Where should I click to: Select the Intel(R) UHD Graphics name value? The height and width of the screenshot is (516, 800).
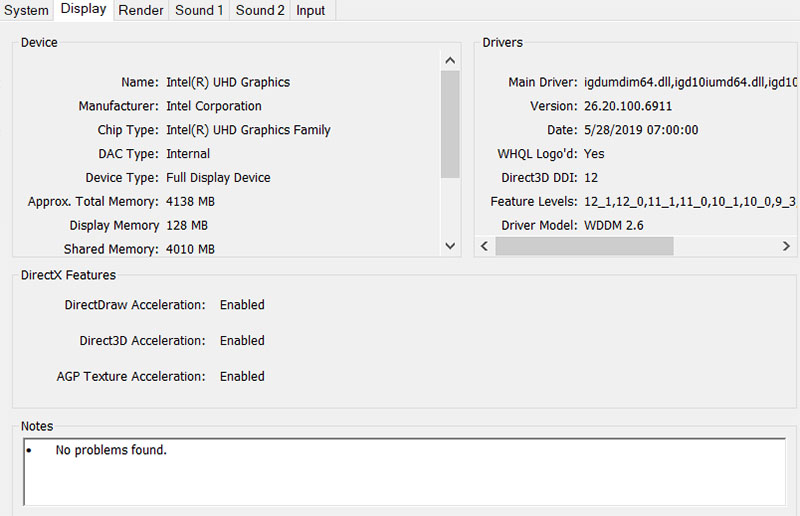pos(228,82)
